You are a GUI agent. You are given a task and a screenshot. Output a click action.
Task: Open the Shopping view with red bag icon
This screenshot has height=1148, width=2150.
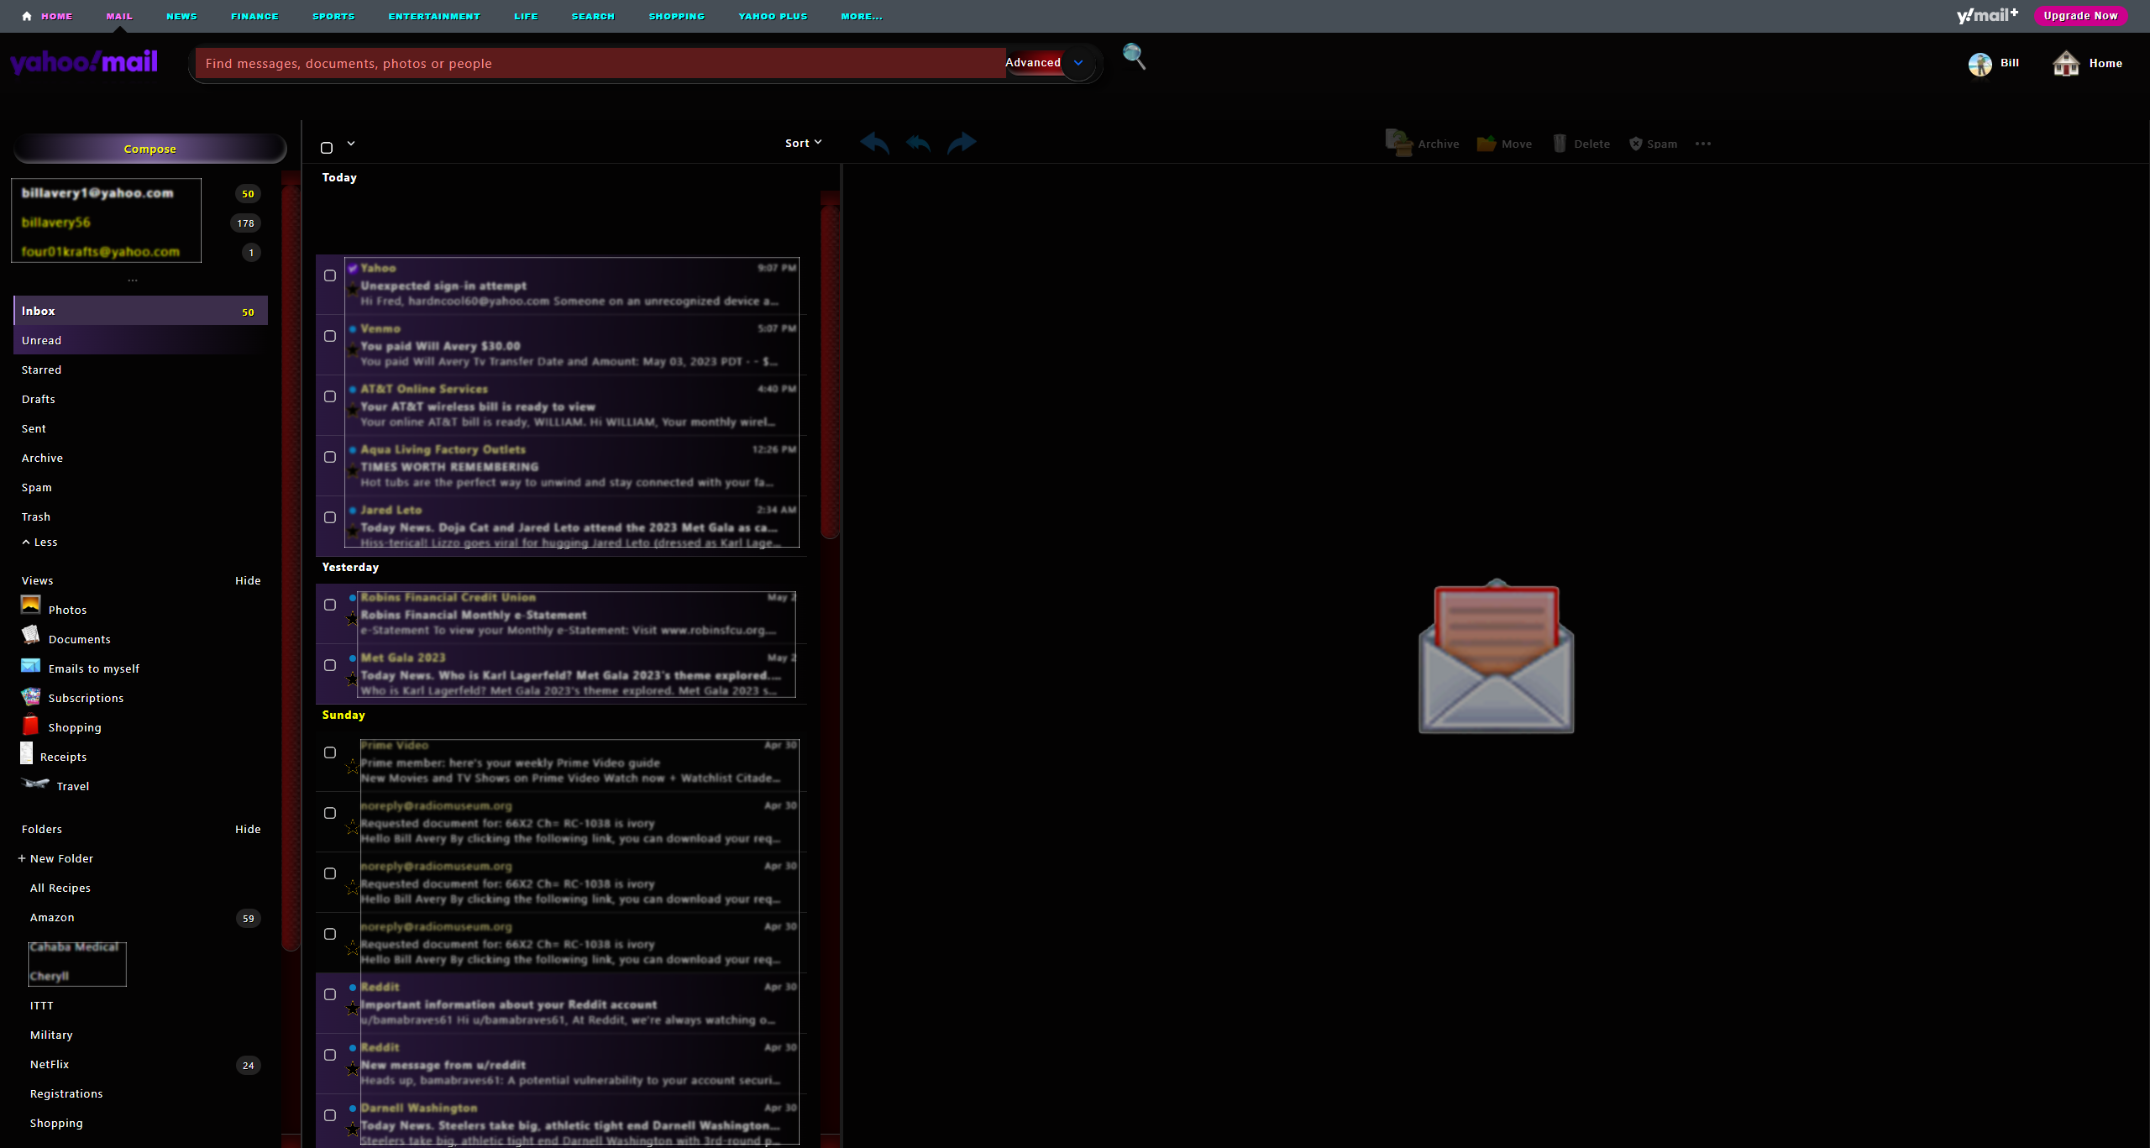(x=74, y=727)
